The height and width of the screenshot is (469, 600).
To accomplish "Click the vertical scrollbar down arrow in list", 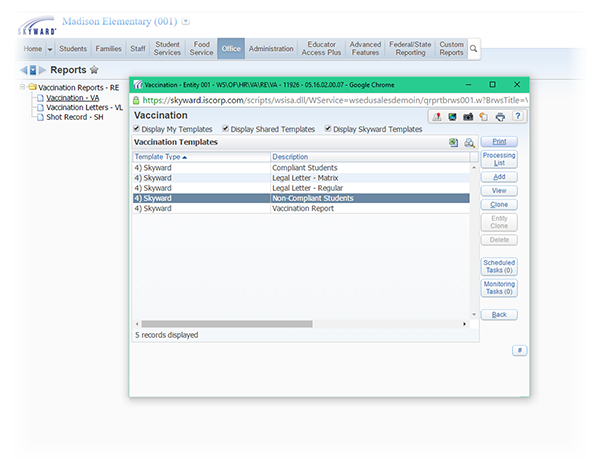I will point(474,314).
